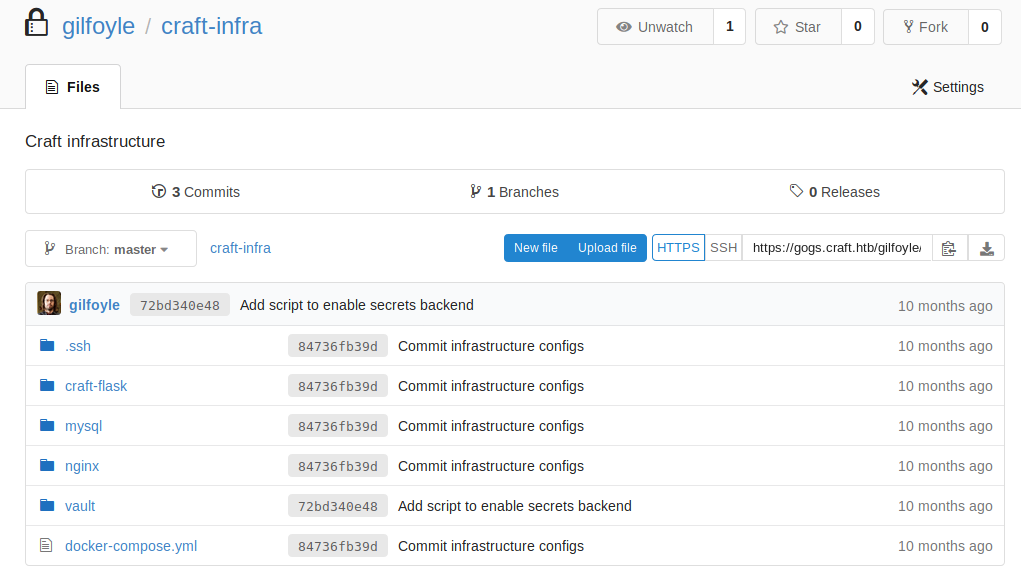Viewport: 1021px width, 573px height.
Task: View the 3 Commits history
Action: pyautogui.click(x=196, y=192)
